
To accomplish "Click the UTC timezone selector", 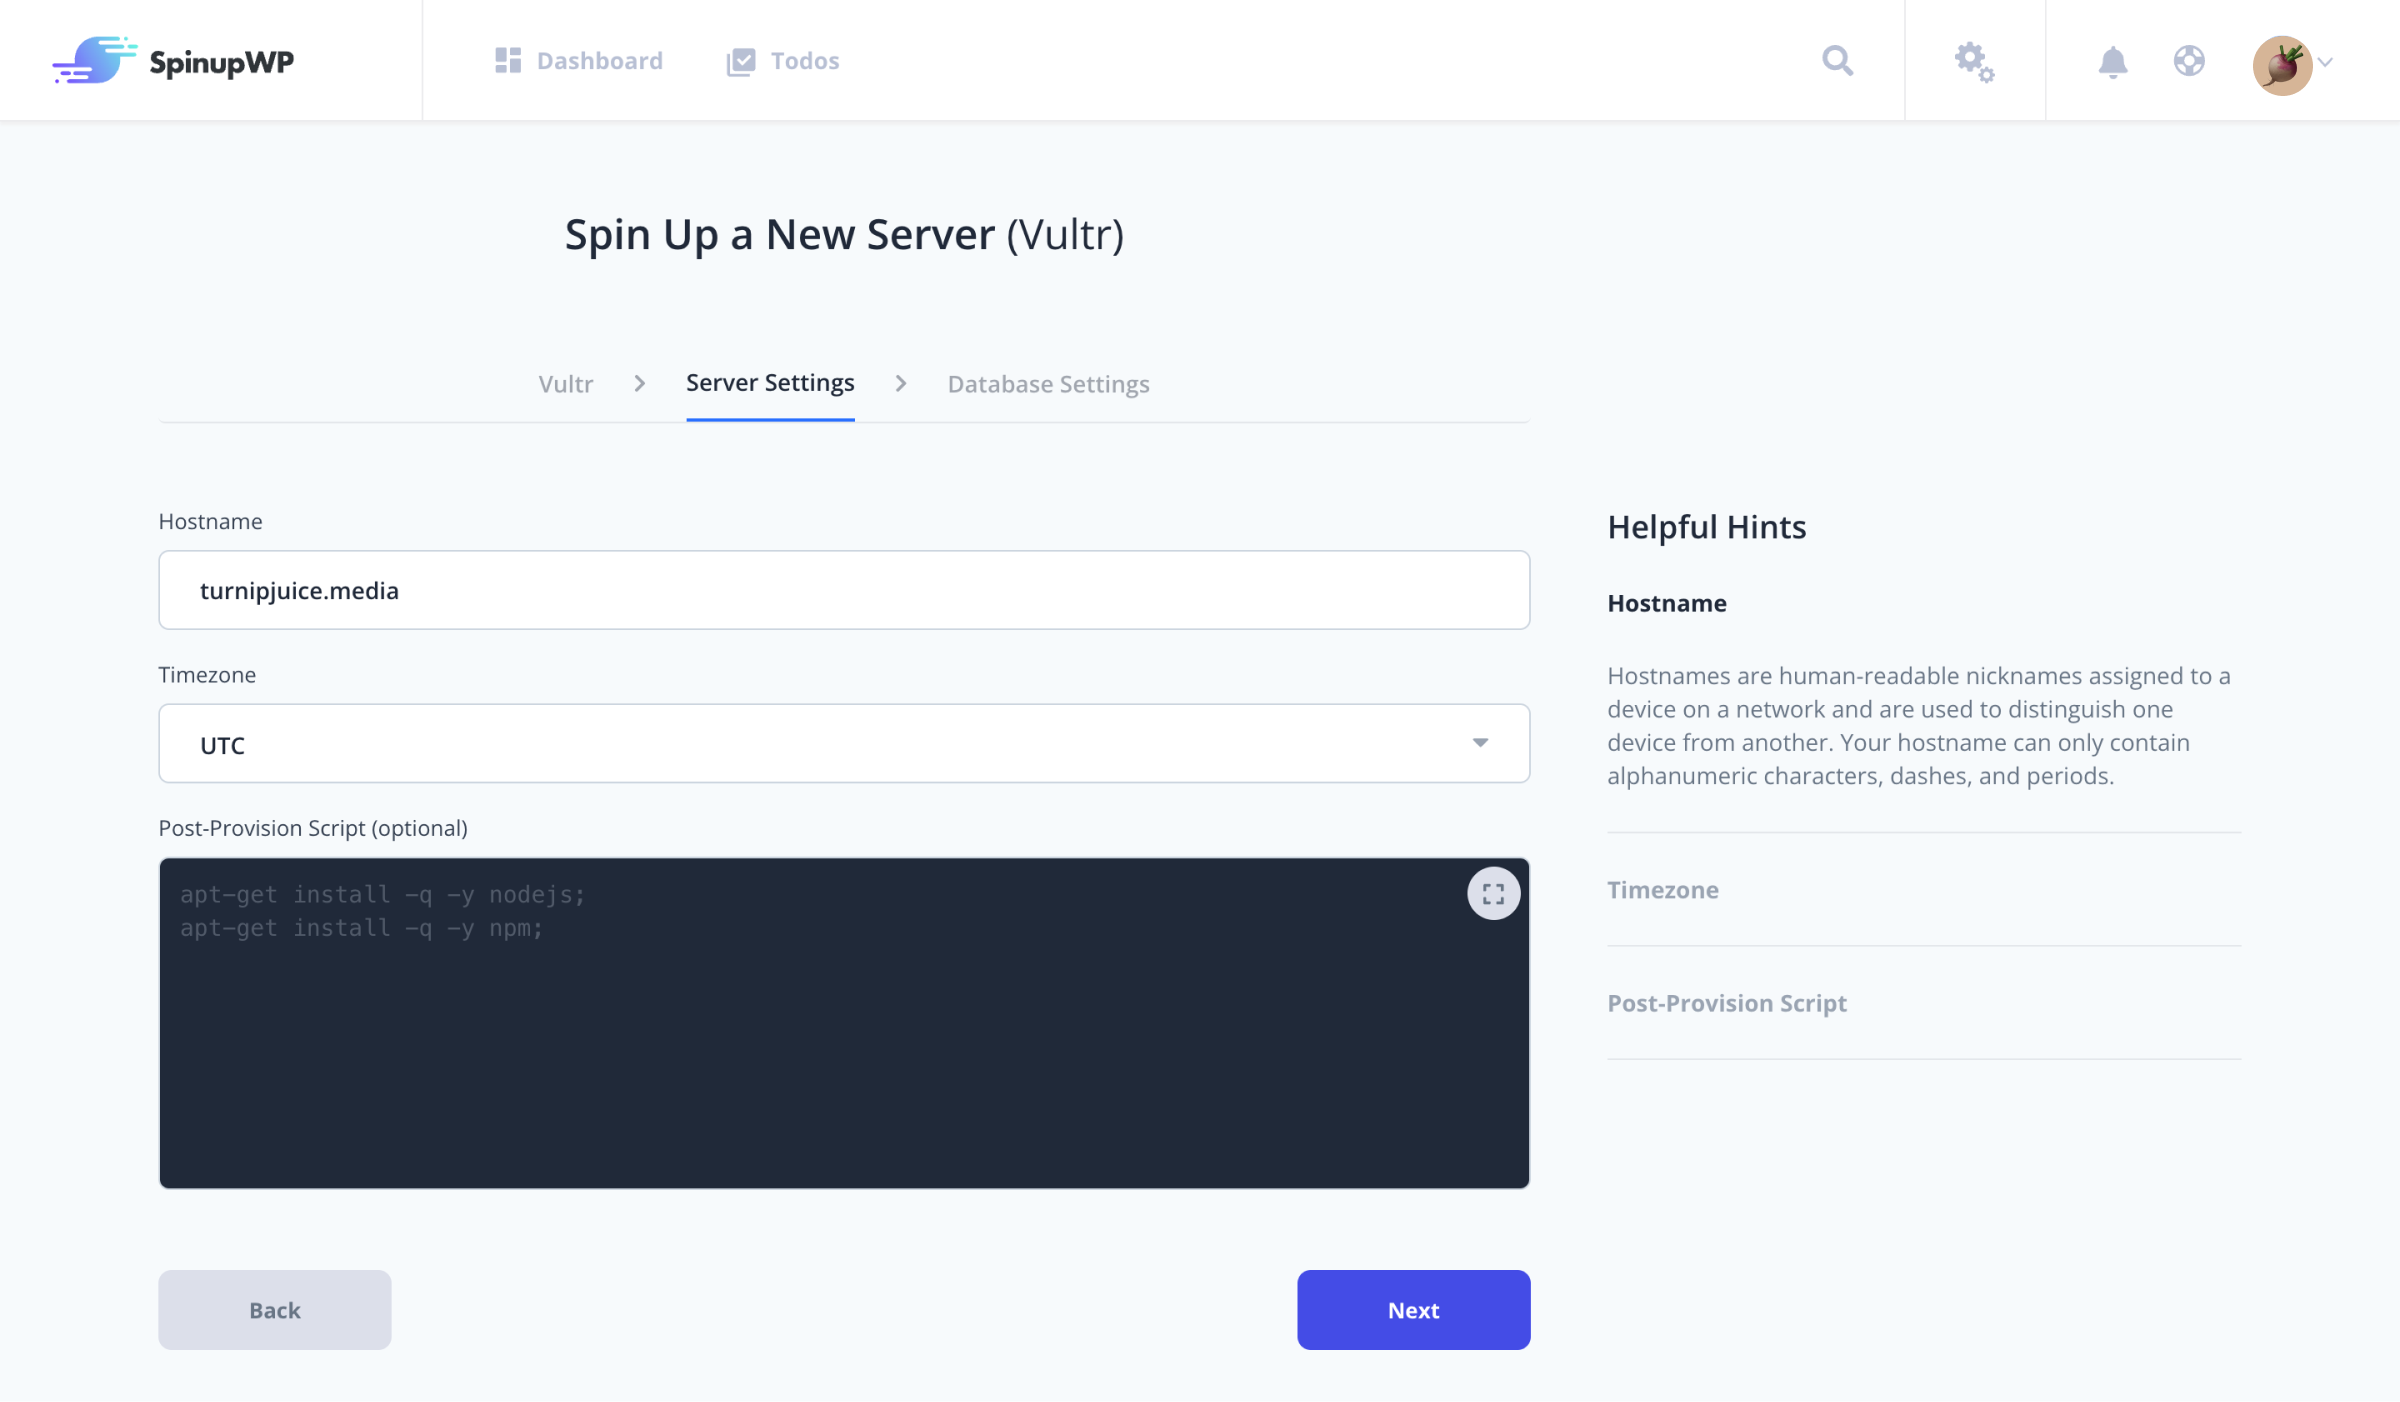I will point(843,743).
